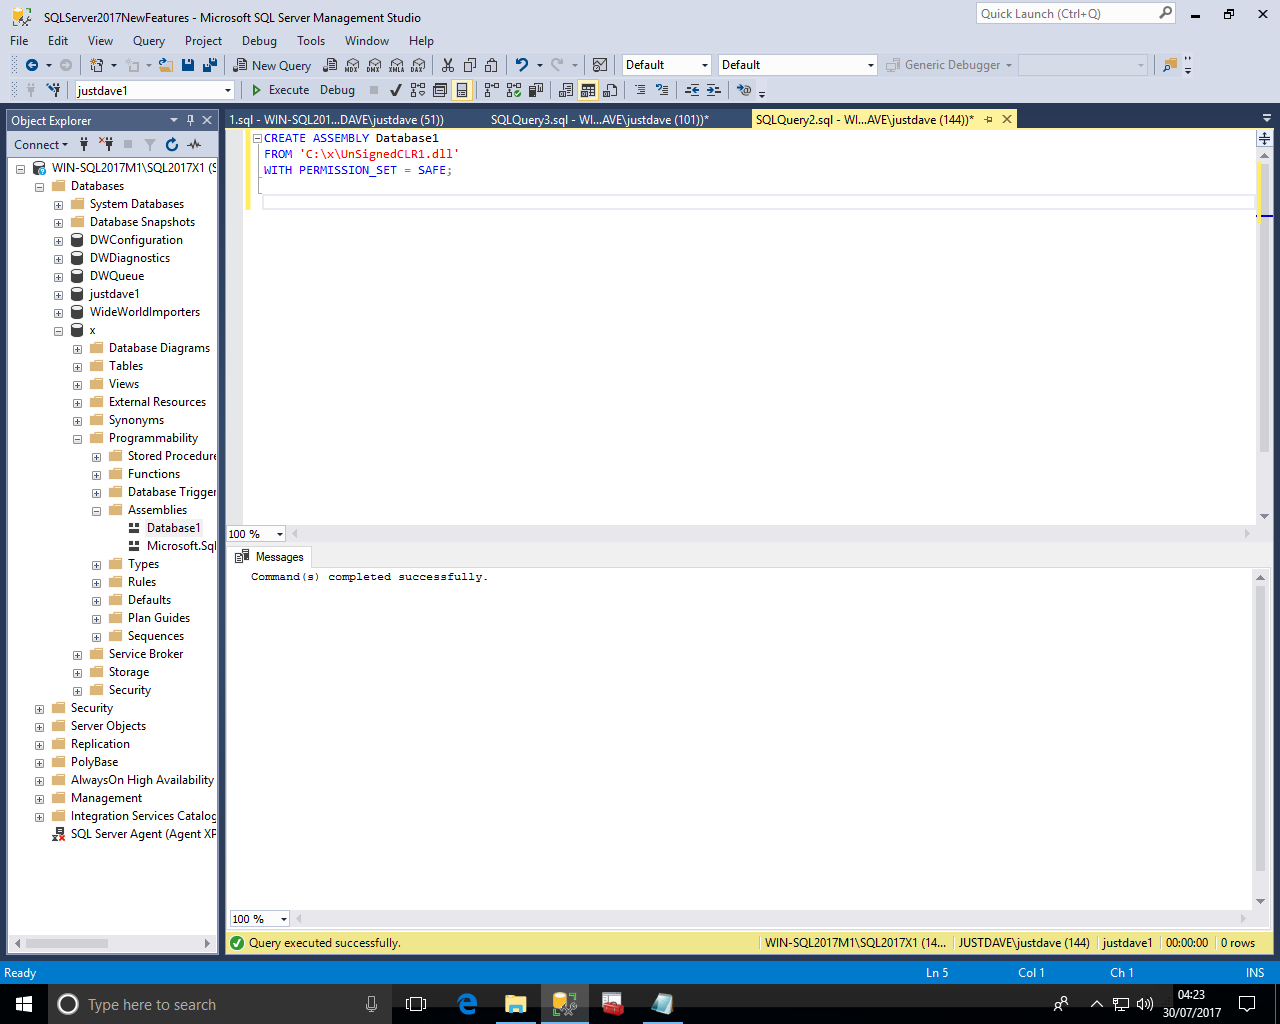Toggle Results to Grid output mode
This screenshot has width=1280, height=1024.
point(588,90)
